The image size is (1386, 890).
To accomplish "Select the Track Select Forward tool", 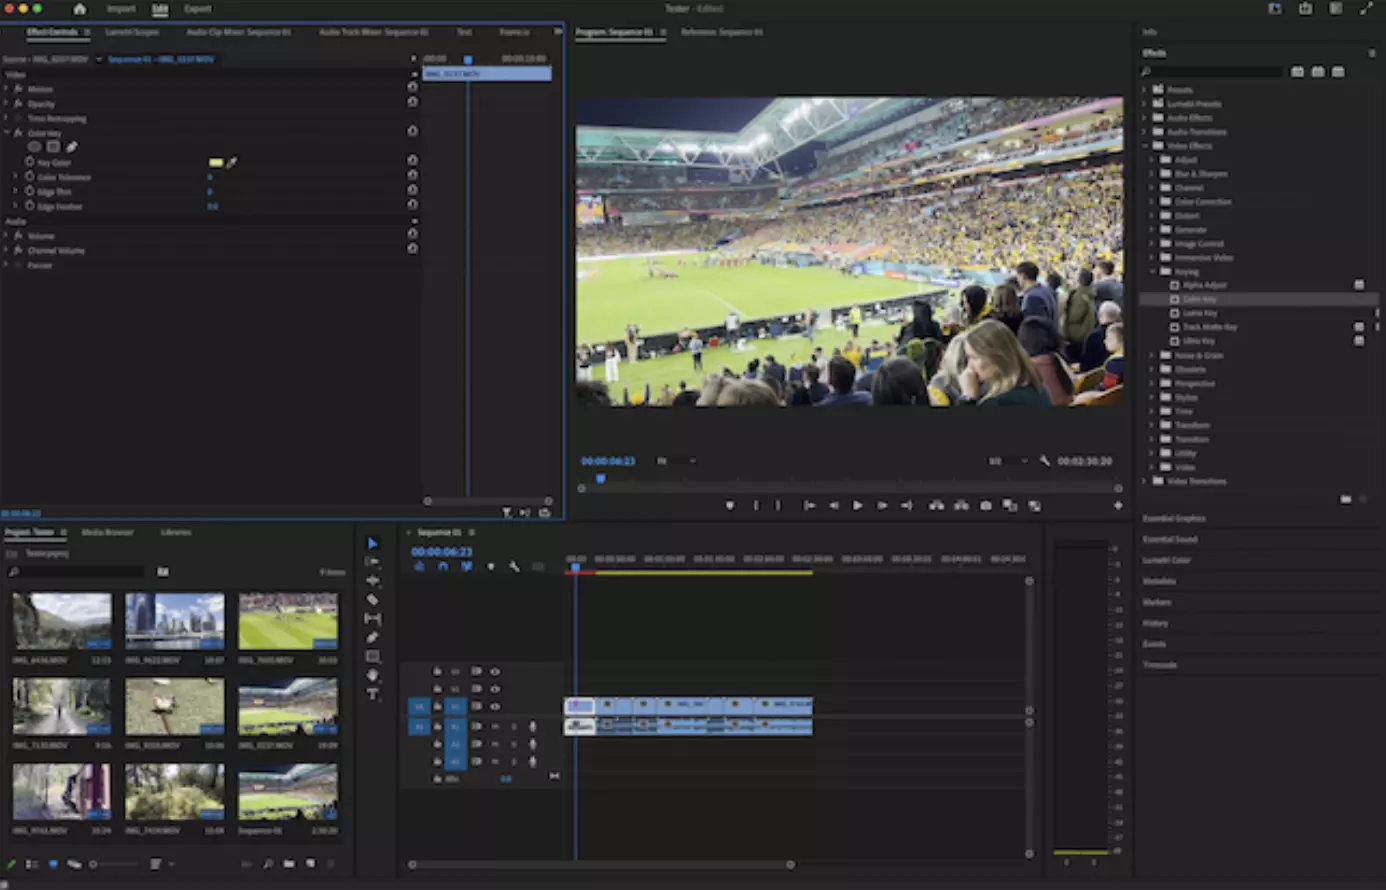I will coord(372,562).
